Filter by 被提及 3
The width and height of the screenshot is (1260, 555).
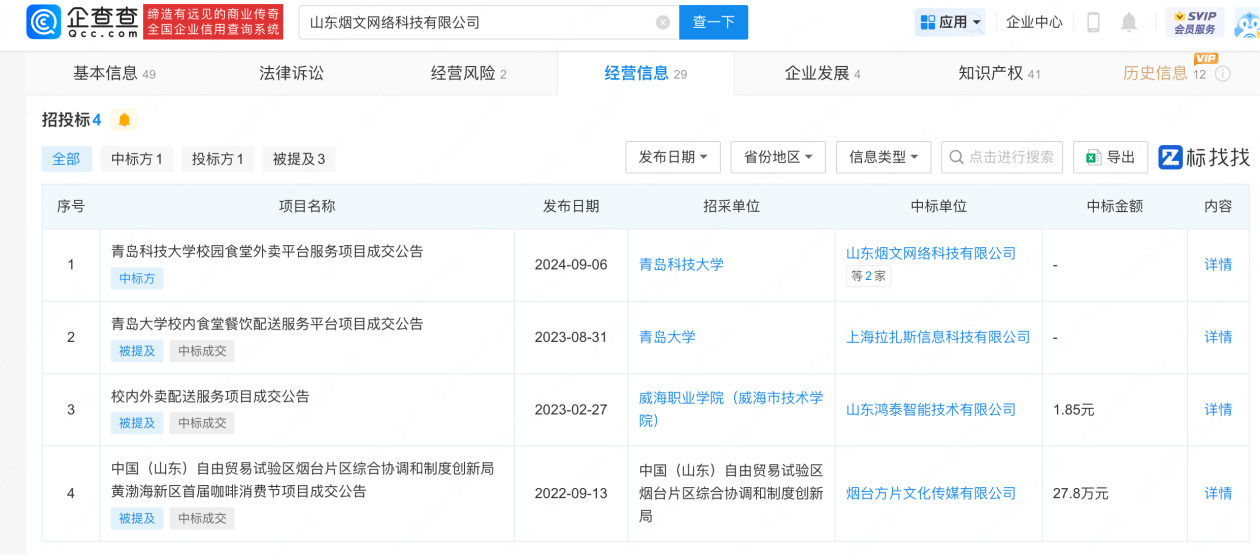click(299, 159)
